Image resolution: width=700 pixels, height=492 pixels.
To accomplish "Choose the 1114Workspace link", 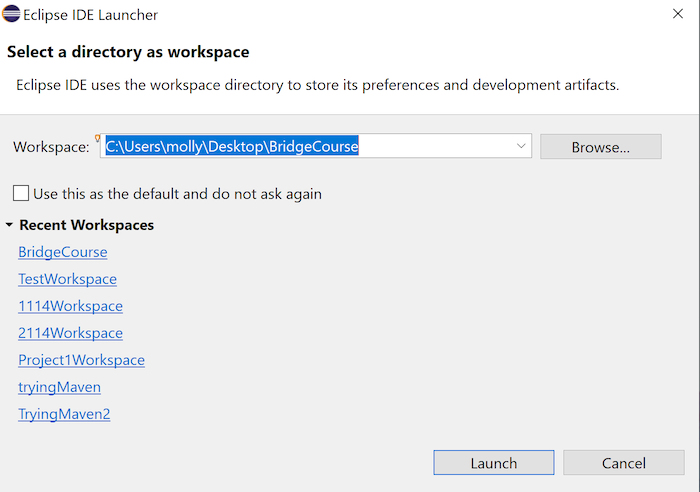I will [70, 306].
